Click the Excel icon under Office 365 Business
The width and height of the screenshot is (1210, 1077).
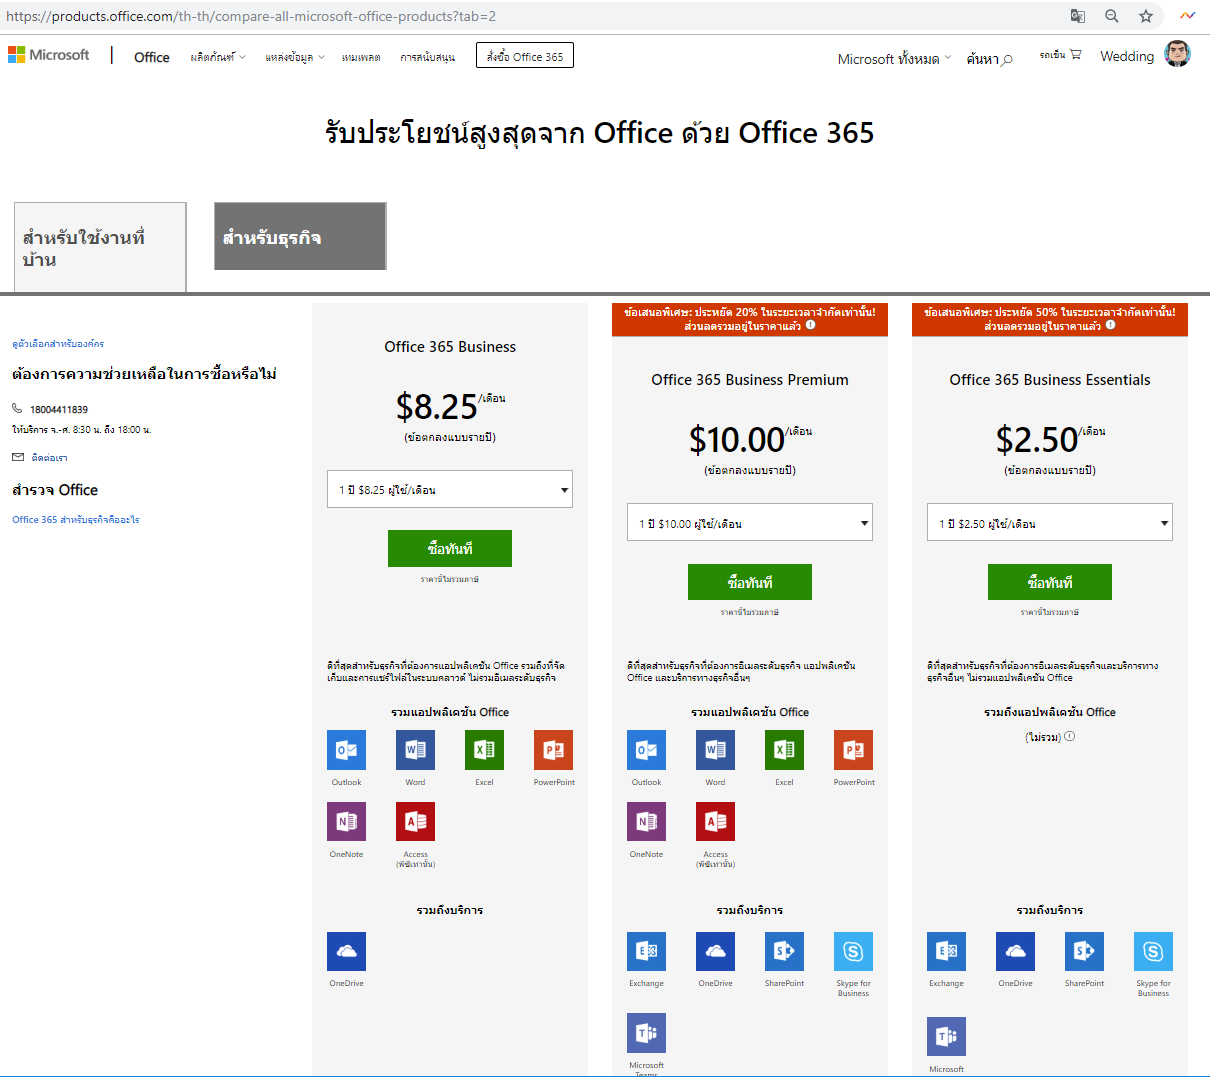tap(484, 750)
